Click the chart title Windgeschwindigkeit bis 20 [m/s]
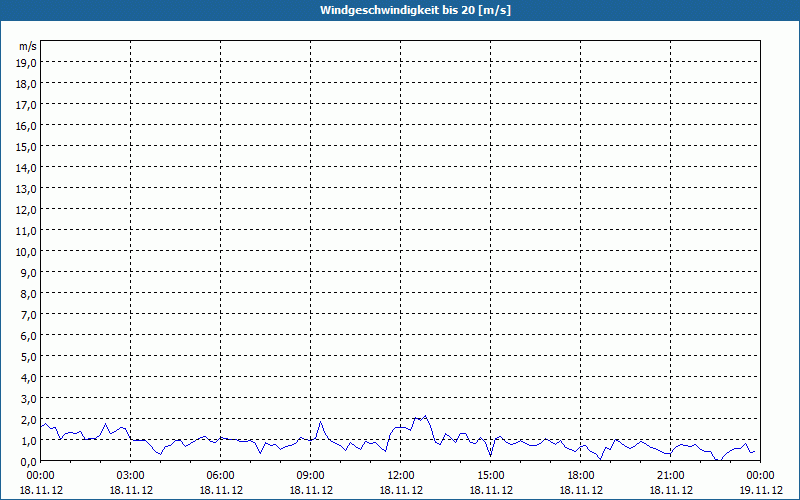Screen dimensions: 800x500 [415, 10]
